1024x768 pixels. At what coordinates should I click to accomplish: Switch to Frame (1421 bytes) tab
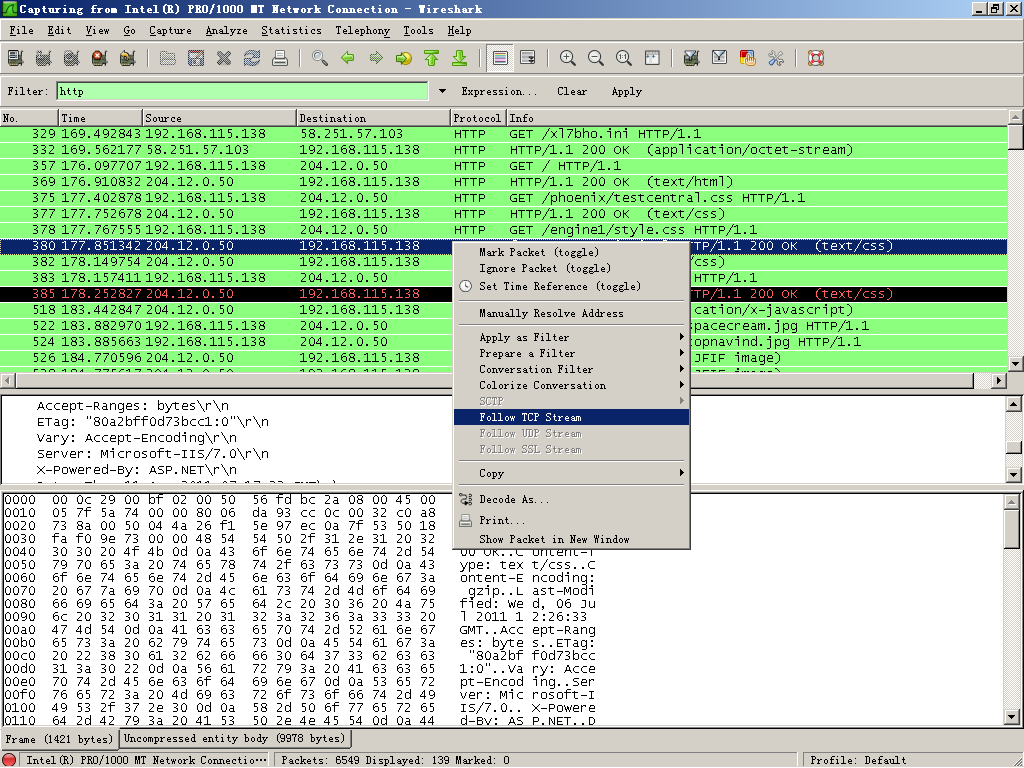pos(59,739)
